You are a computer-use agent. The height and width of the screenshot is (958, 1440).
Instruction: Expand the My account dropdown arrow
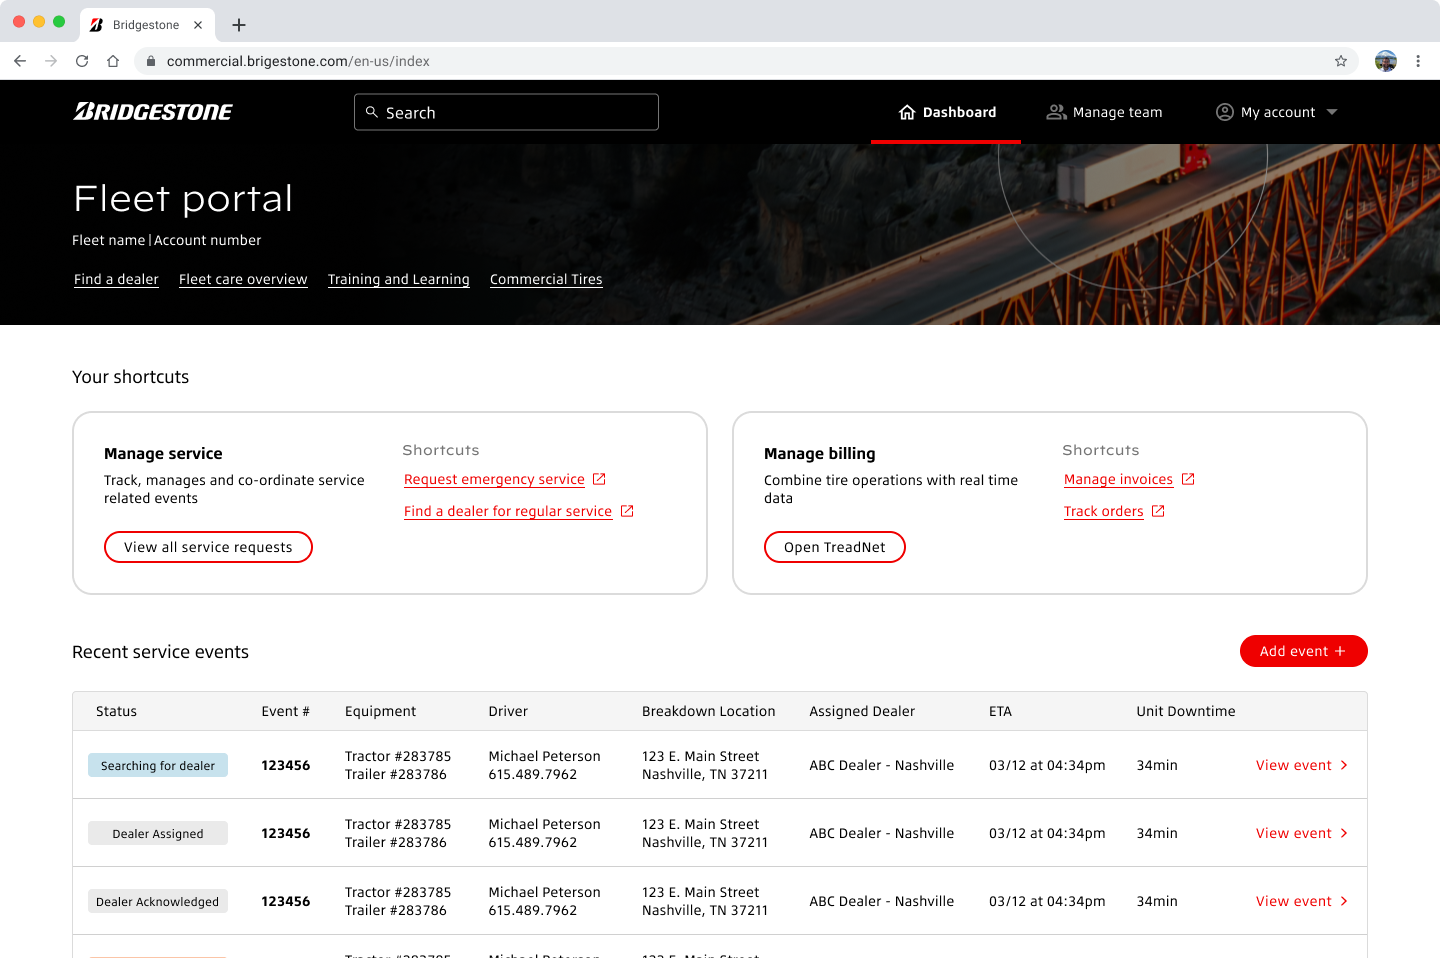tap(1332, 112)
